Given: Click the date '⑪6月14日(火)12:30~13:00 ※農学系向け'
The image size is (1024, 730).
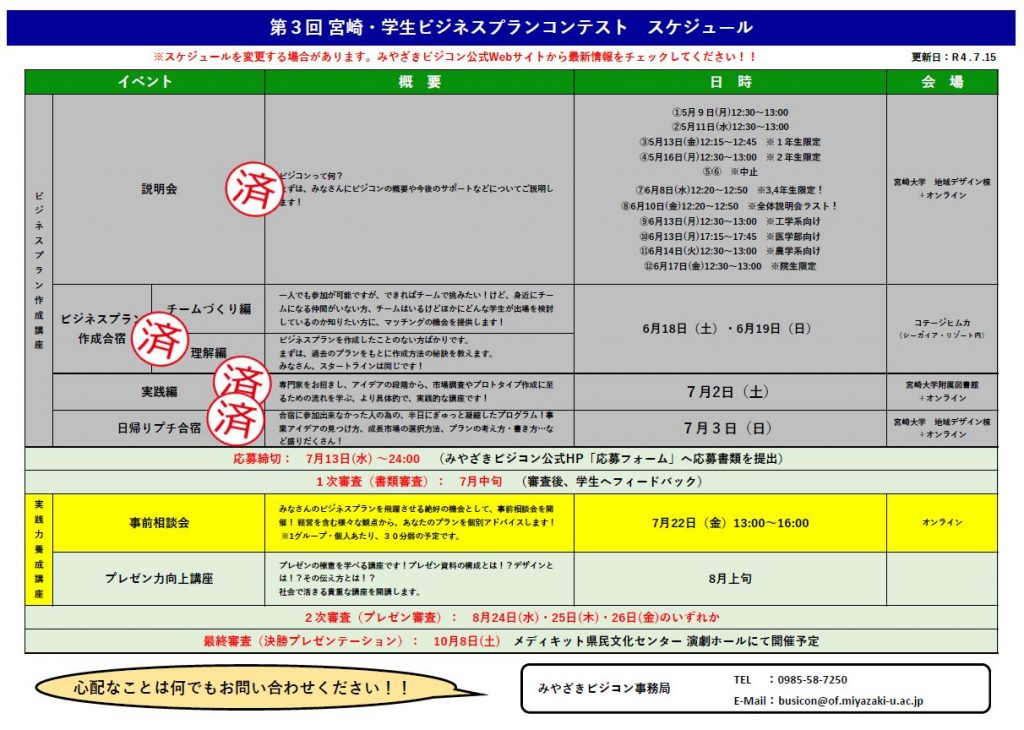Looking at the screenshot, I should (730, 251).
